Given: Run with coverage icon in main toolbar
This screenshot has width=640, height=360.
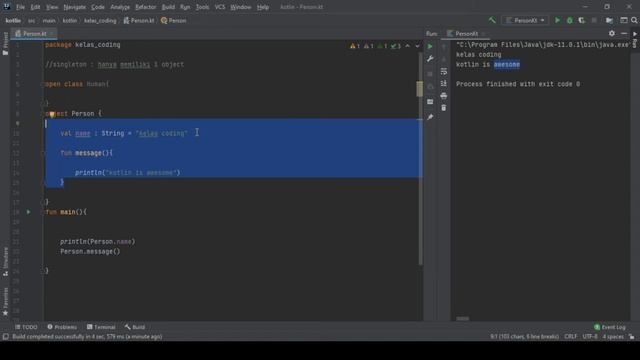Looking at the screenshot, I should (x=582, y=20).
